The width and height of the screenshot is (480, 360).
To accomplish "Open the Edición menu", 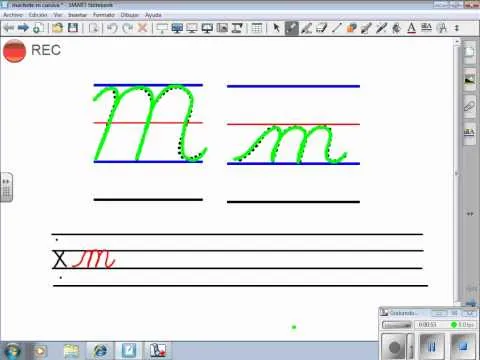I will [38, 15].
